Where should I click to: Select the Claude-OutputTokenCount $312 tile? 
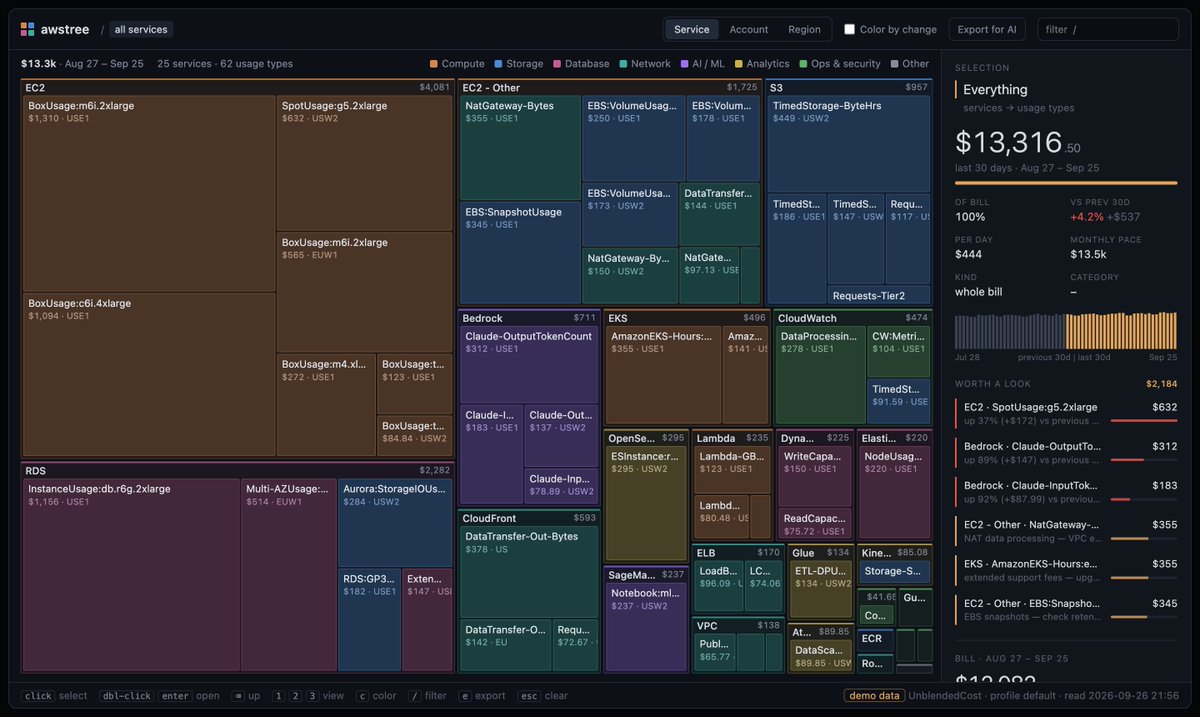click(x=529, y=365)
